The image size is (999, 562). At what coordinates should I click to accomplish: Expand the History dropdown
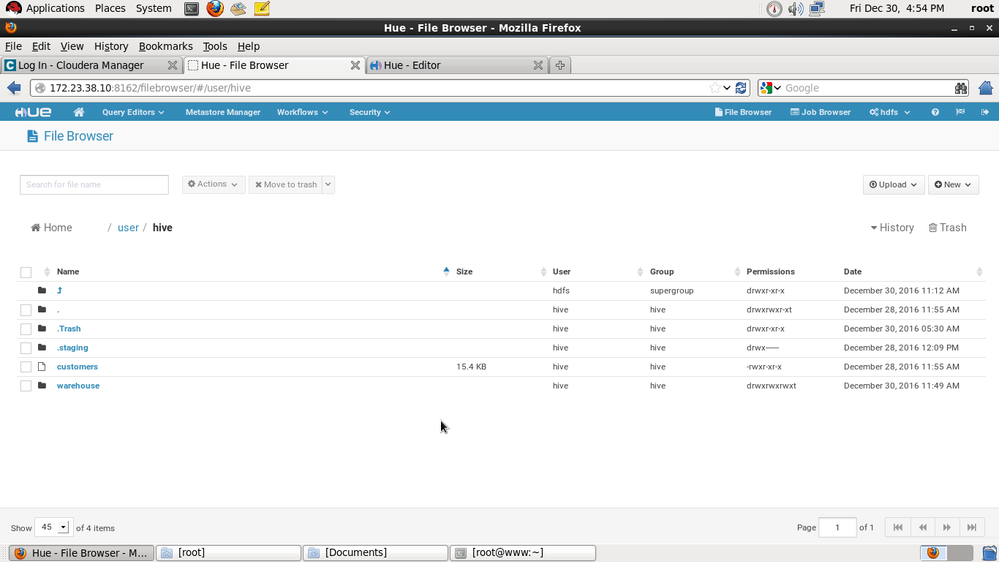[x=892, y=227]
